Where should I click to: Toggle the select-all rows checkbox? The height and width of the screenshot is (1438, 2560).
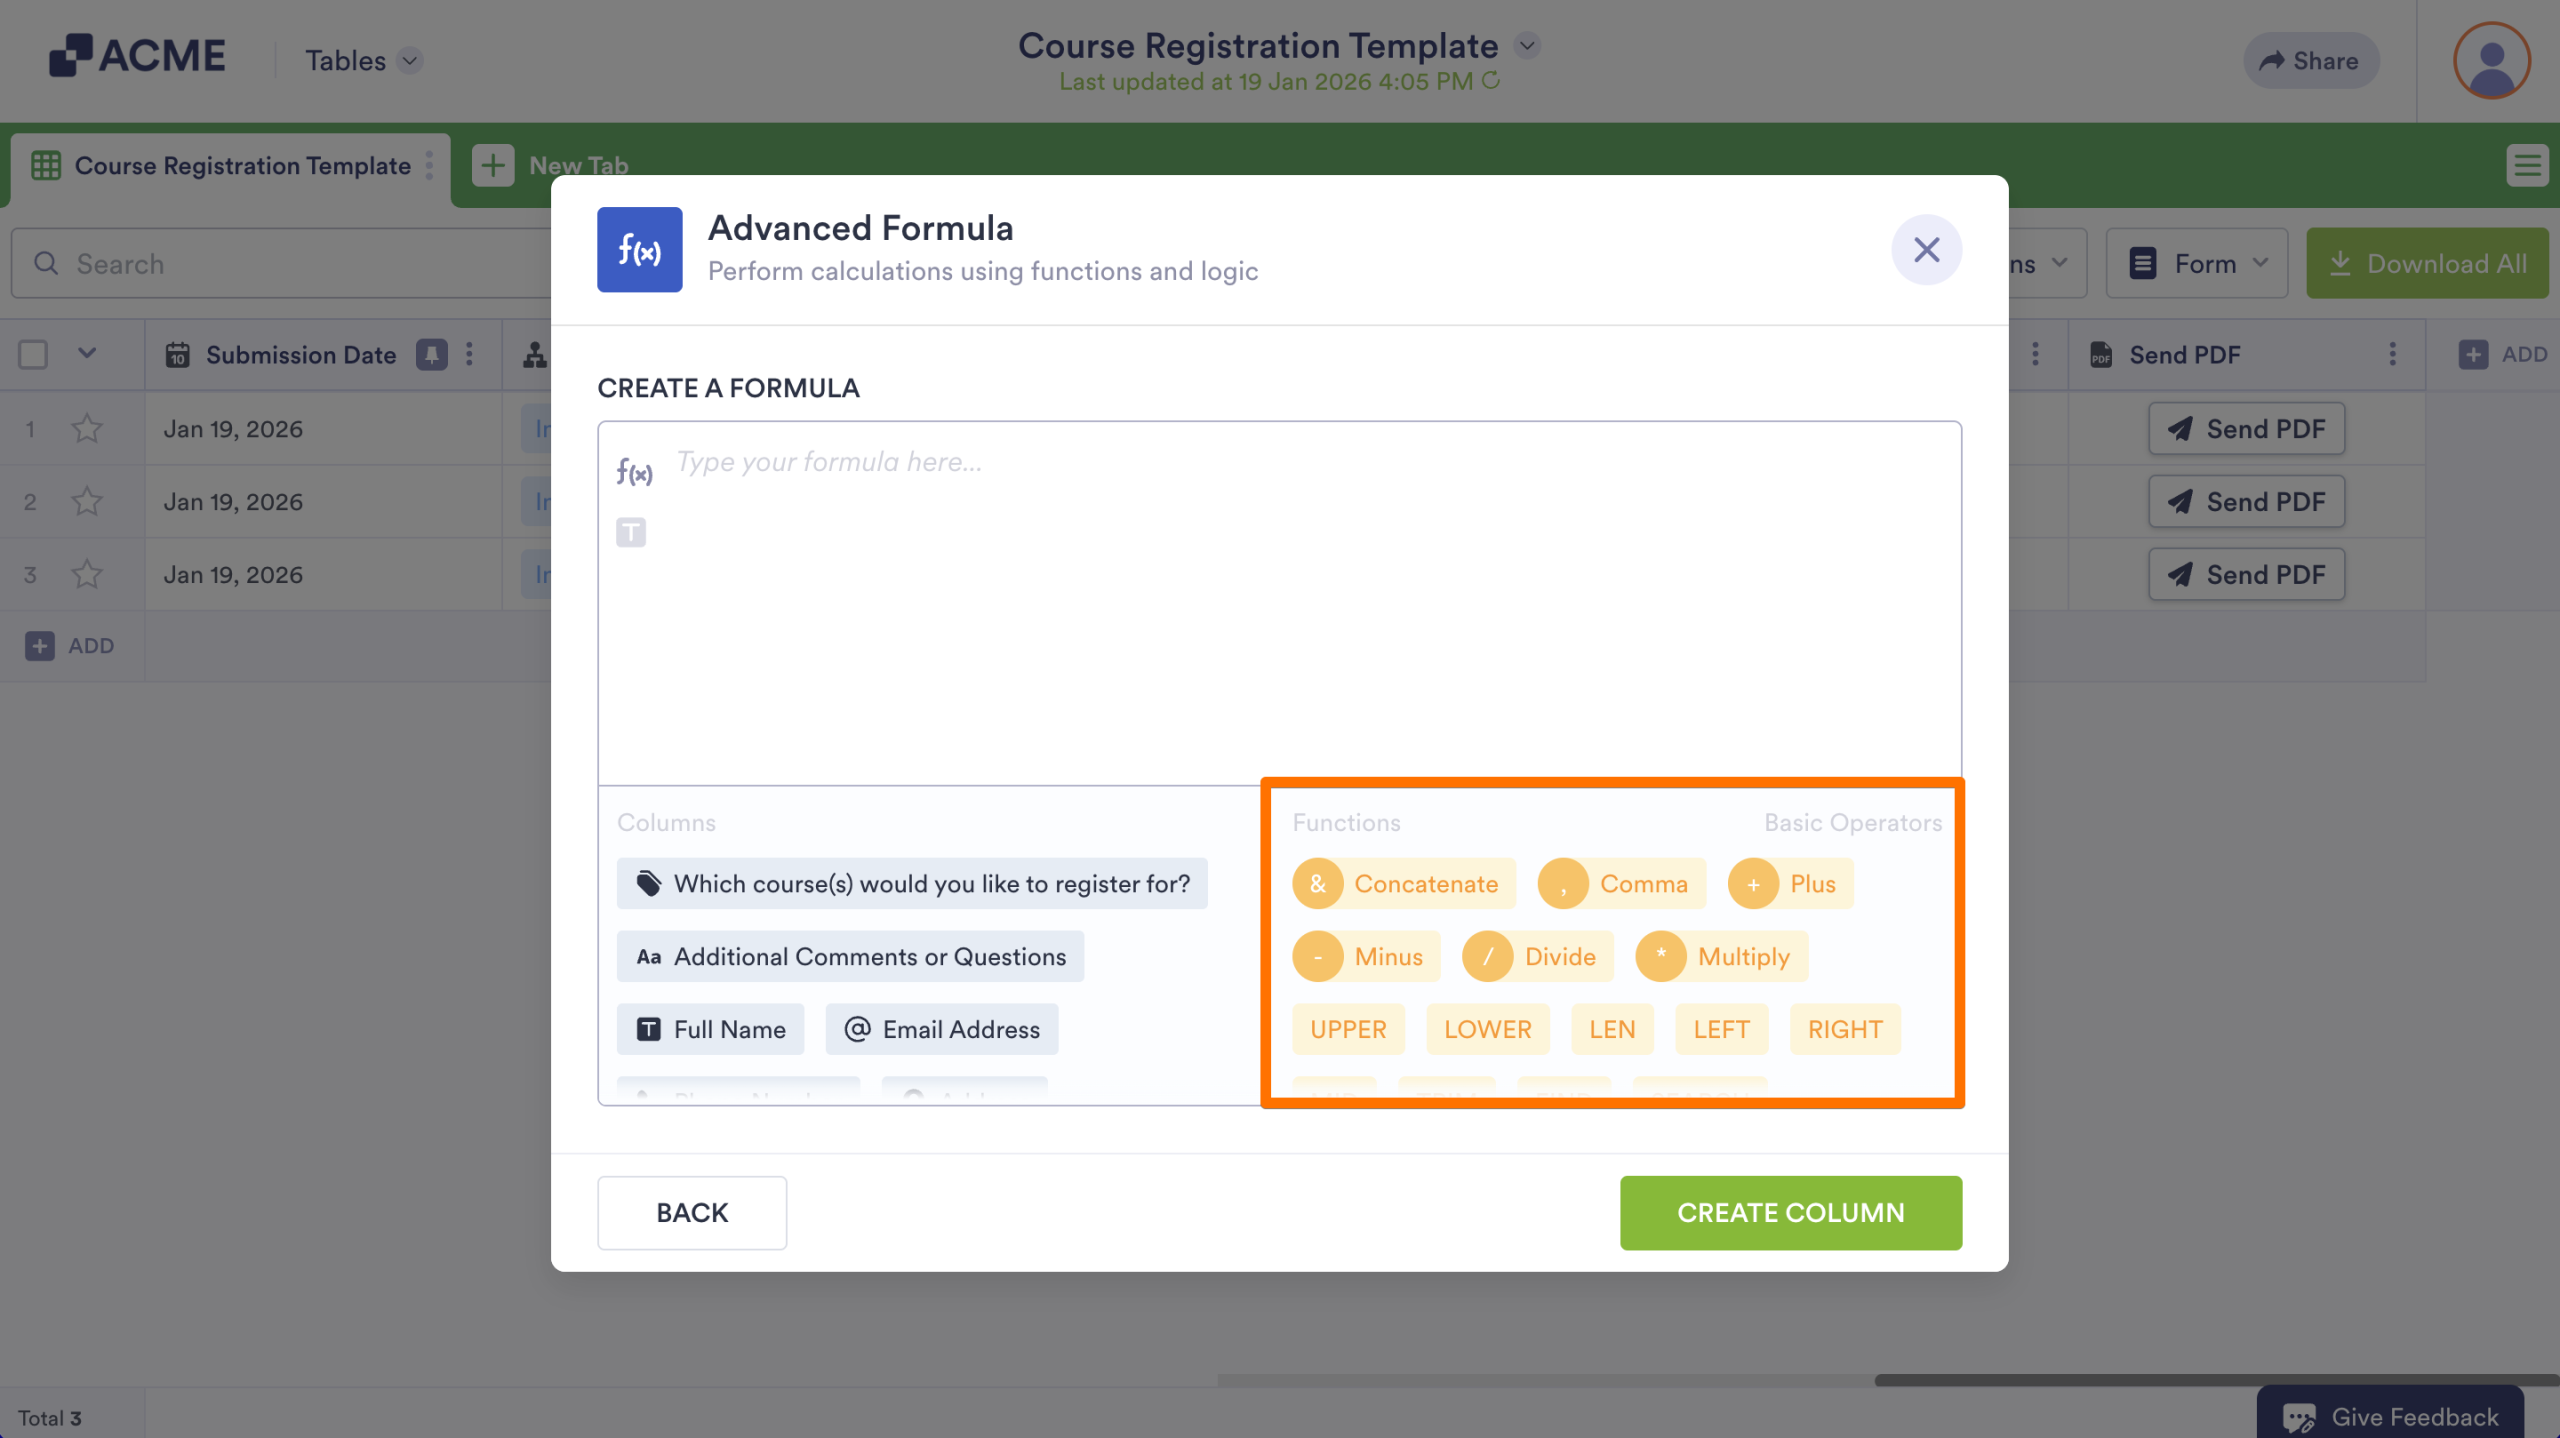tap(33, 354)
